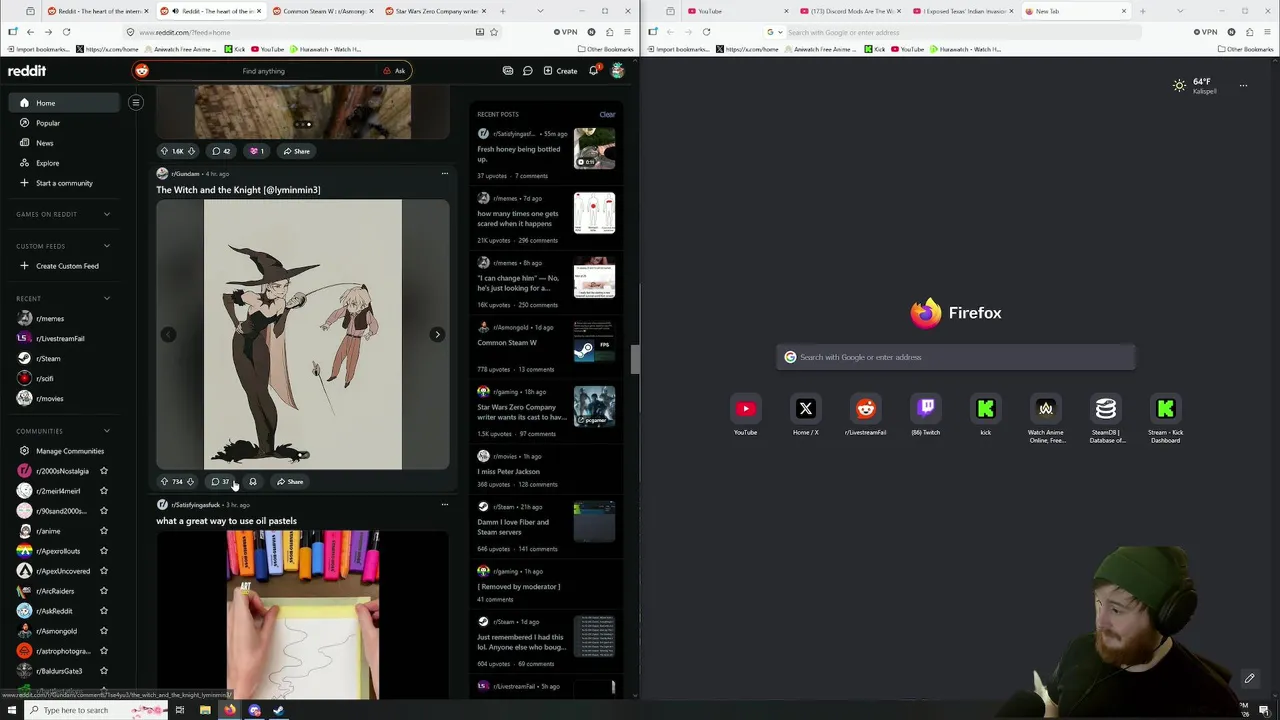Collapse Reddit left navigation sidebar
The height and width of the screenshot is (720, 1280).
click(x=136, y=102)
